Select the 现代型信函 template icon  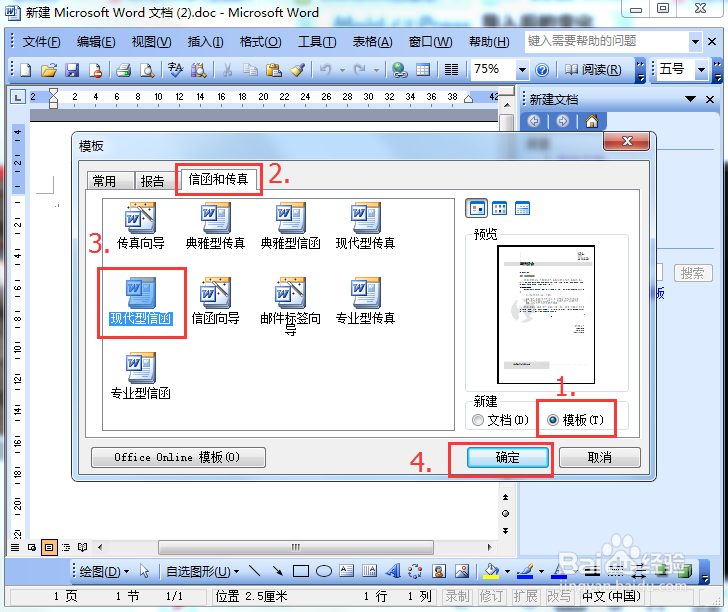pyautogui.click(x=141, y=293)
